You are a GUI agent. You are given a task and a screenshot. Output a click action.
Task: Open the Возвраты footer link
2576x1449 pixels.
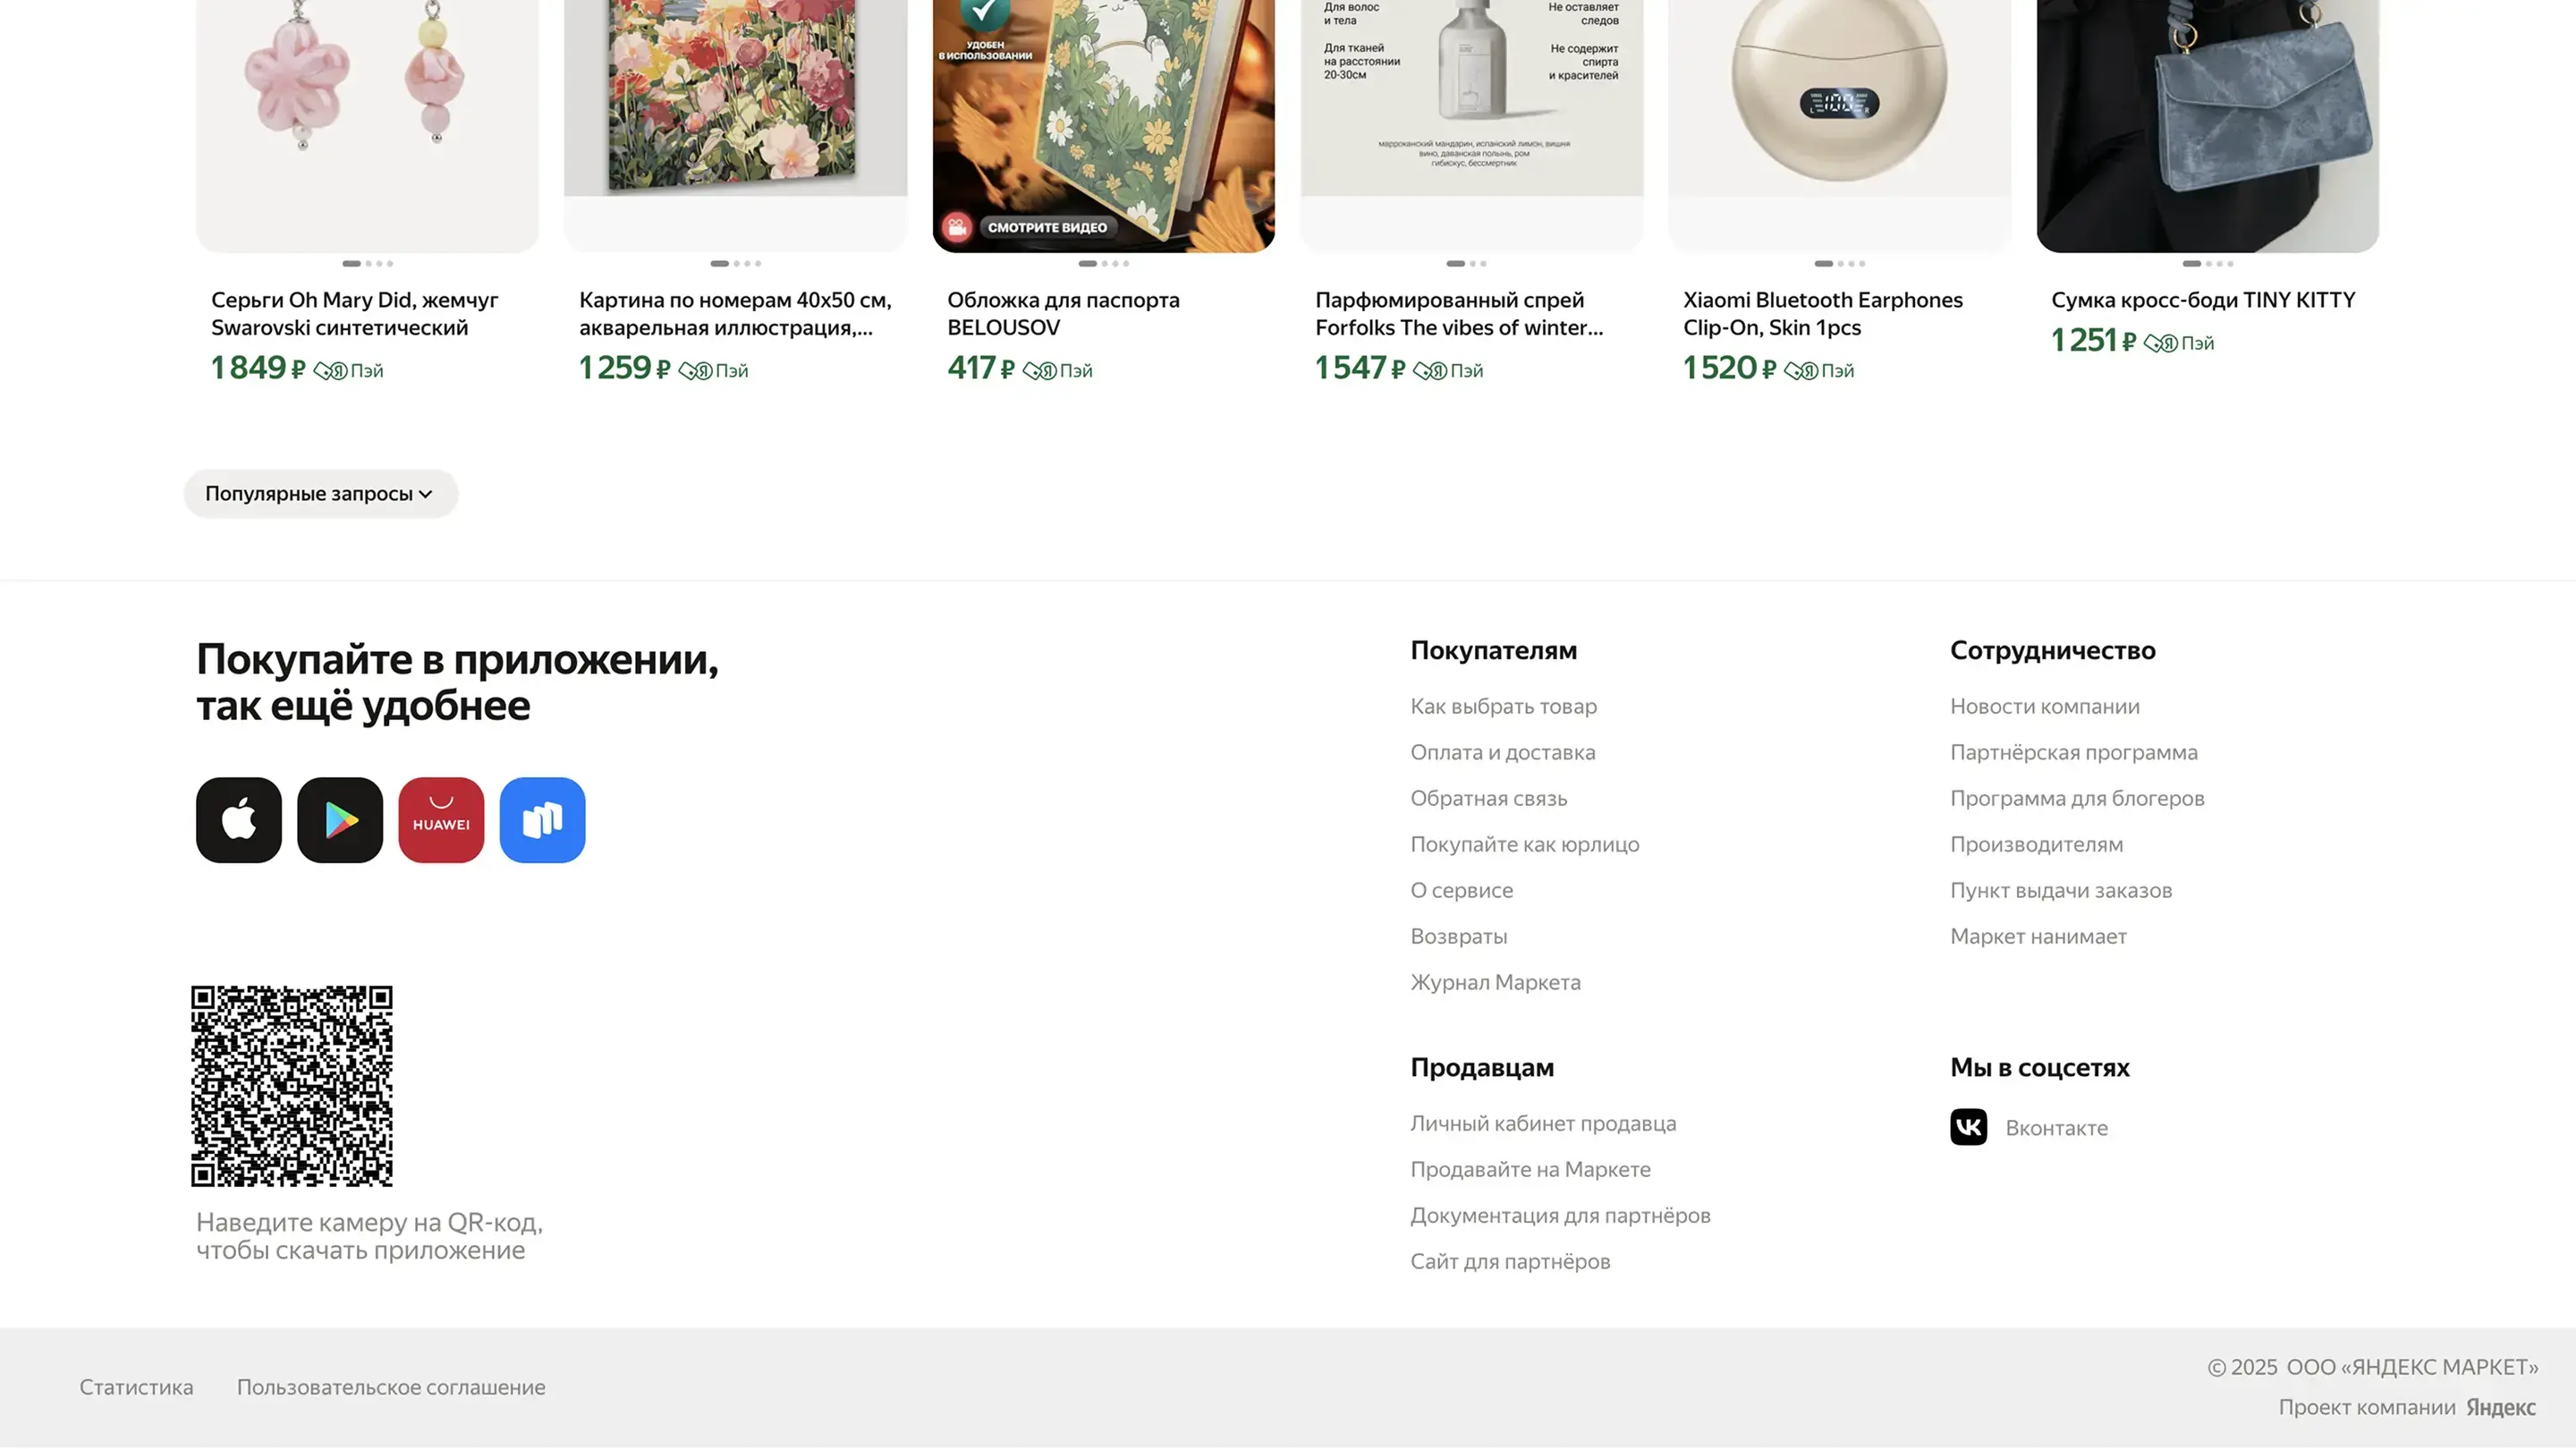pyautogui.click(x=1458, y=936)
